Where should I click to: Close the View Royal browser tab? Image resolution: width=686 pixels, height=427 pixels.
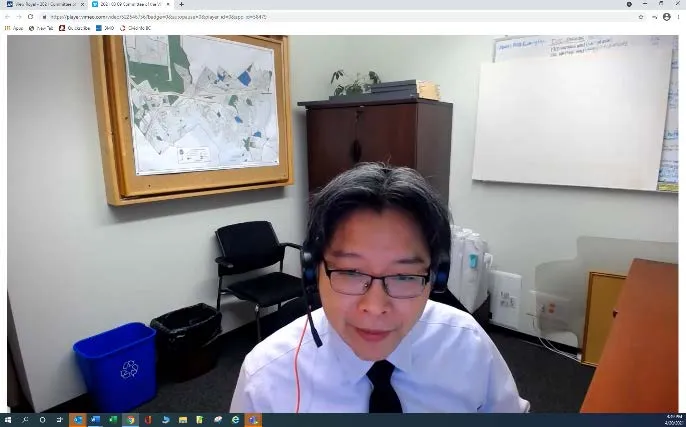(x=83, y=4)
